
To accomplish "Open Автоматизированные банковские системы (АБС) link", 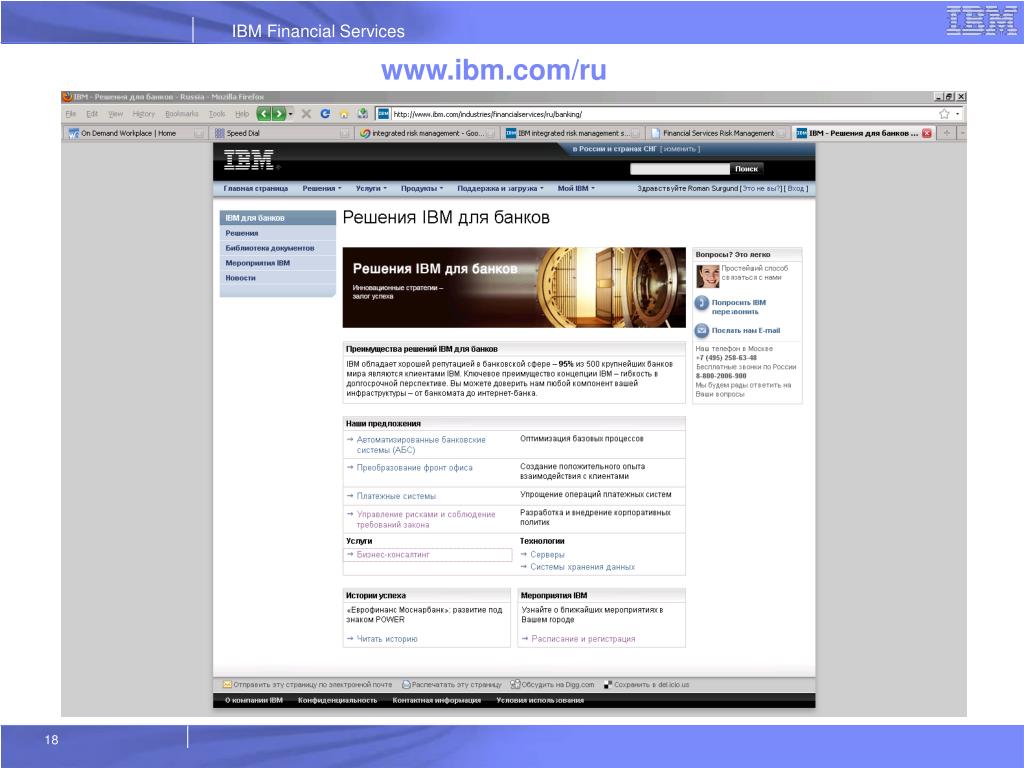I will click(x=421, y=445).
